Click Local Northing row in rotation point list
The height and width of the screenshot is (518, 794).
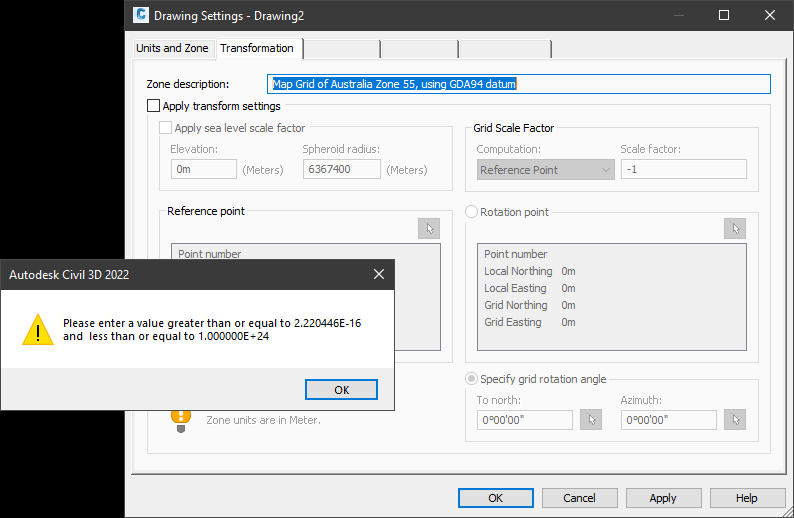pos(611,271)
